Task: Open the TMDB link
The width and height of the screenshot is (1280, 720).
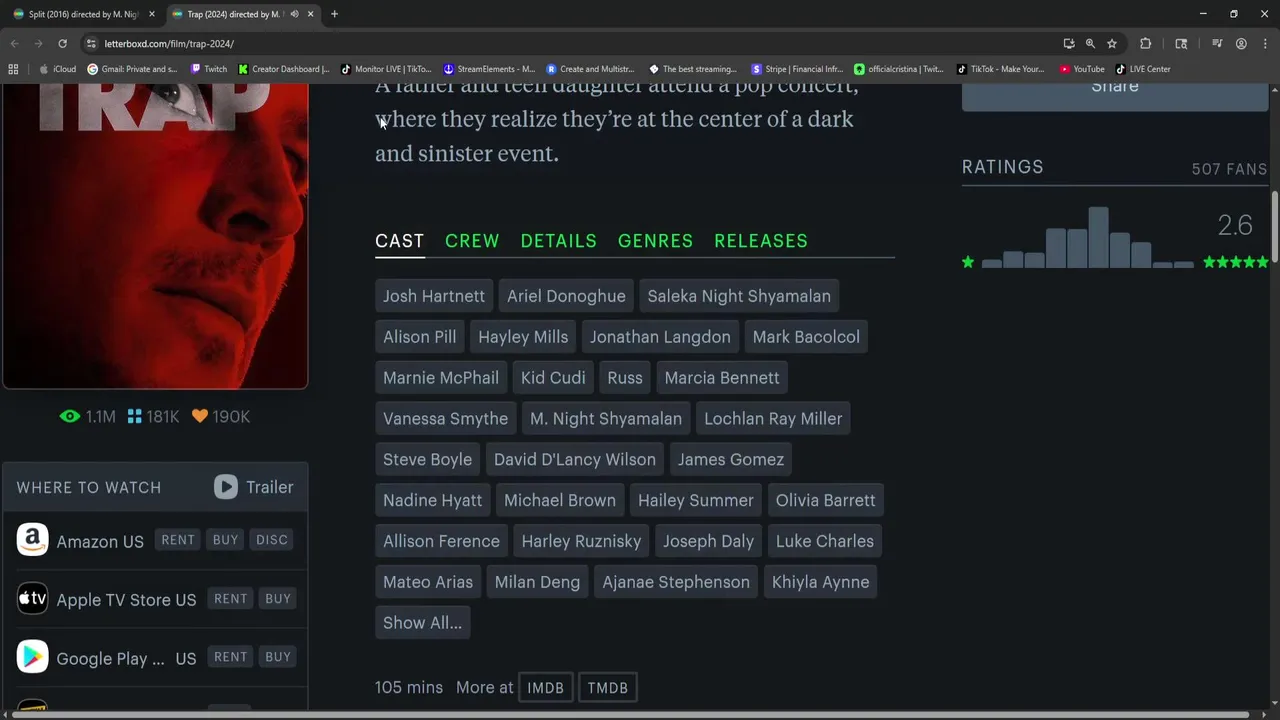Action: (x=608, y=688)
